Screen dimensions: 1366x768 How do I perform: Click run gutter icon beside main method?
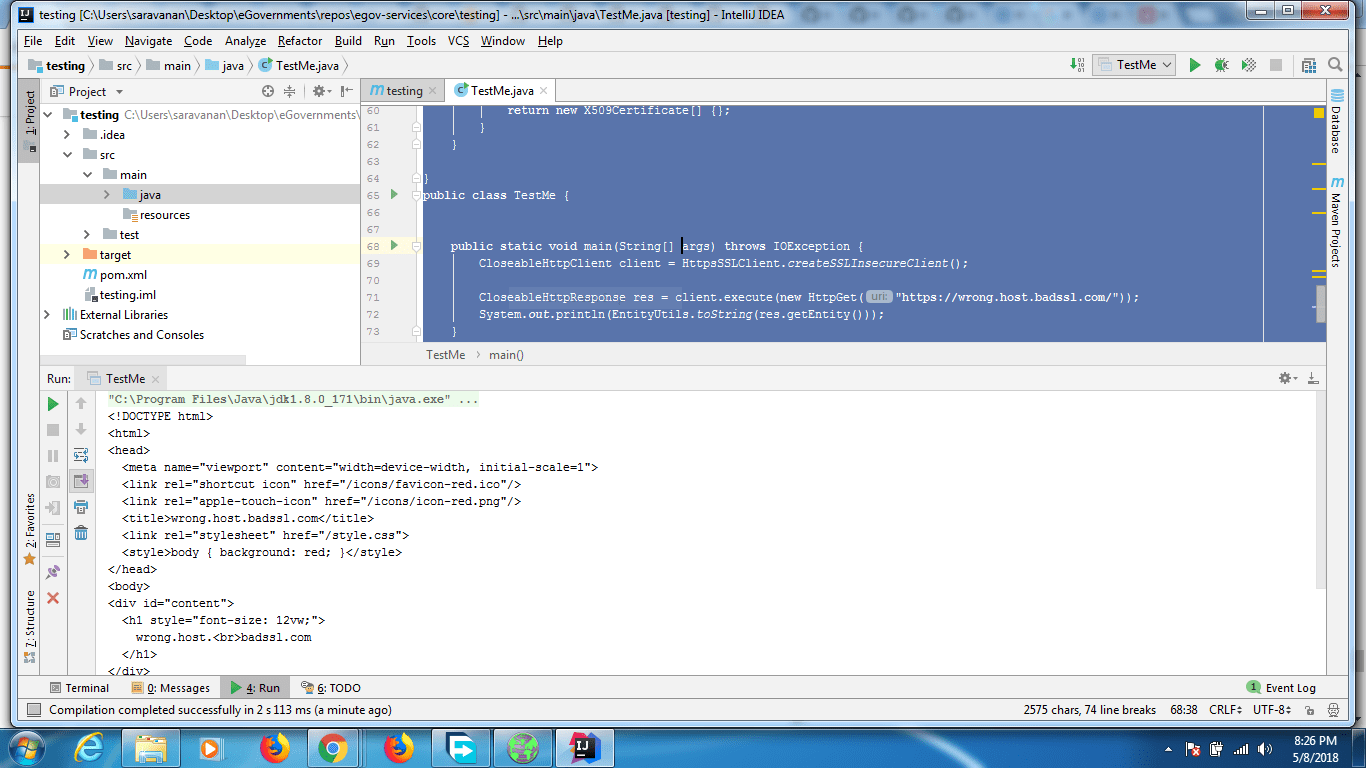click(394, 246)
